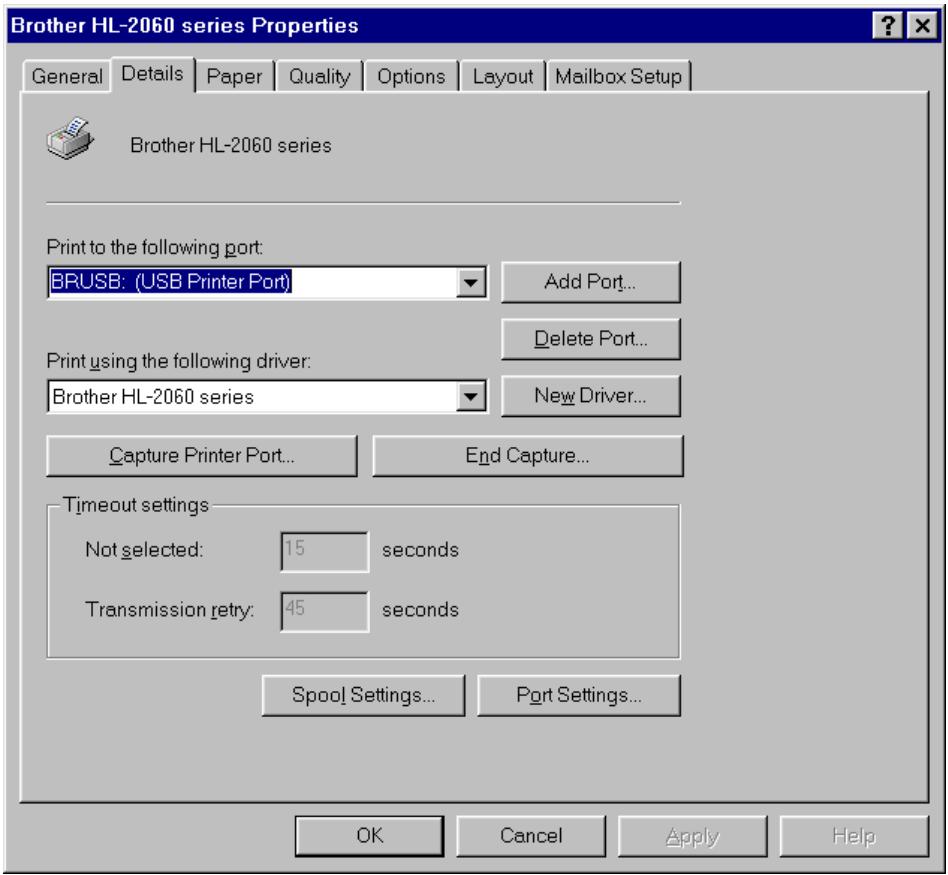Click the Timeout settings group label
Screen dimensions: 948x875
(x=136, y=504)
